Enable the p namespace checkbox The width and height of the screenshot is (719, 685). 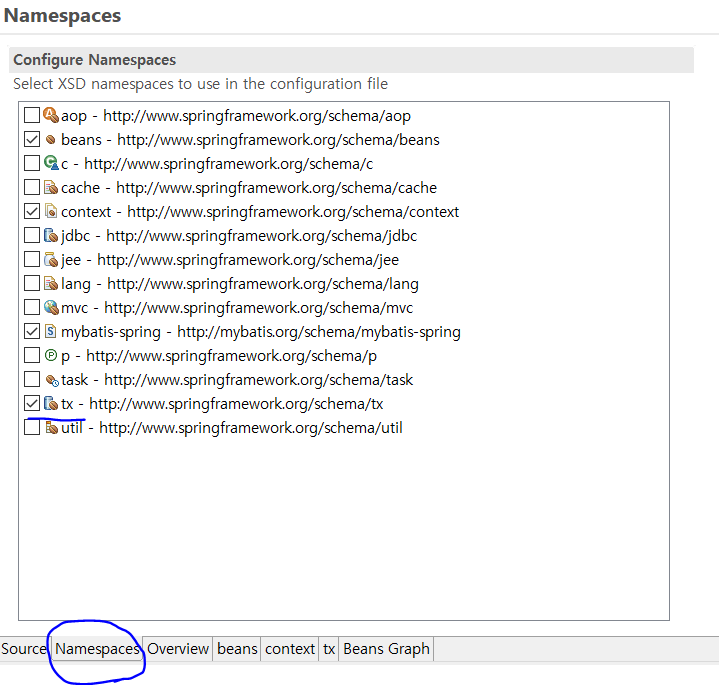[32, 355]
